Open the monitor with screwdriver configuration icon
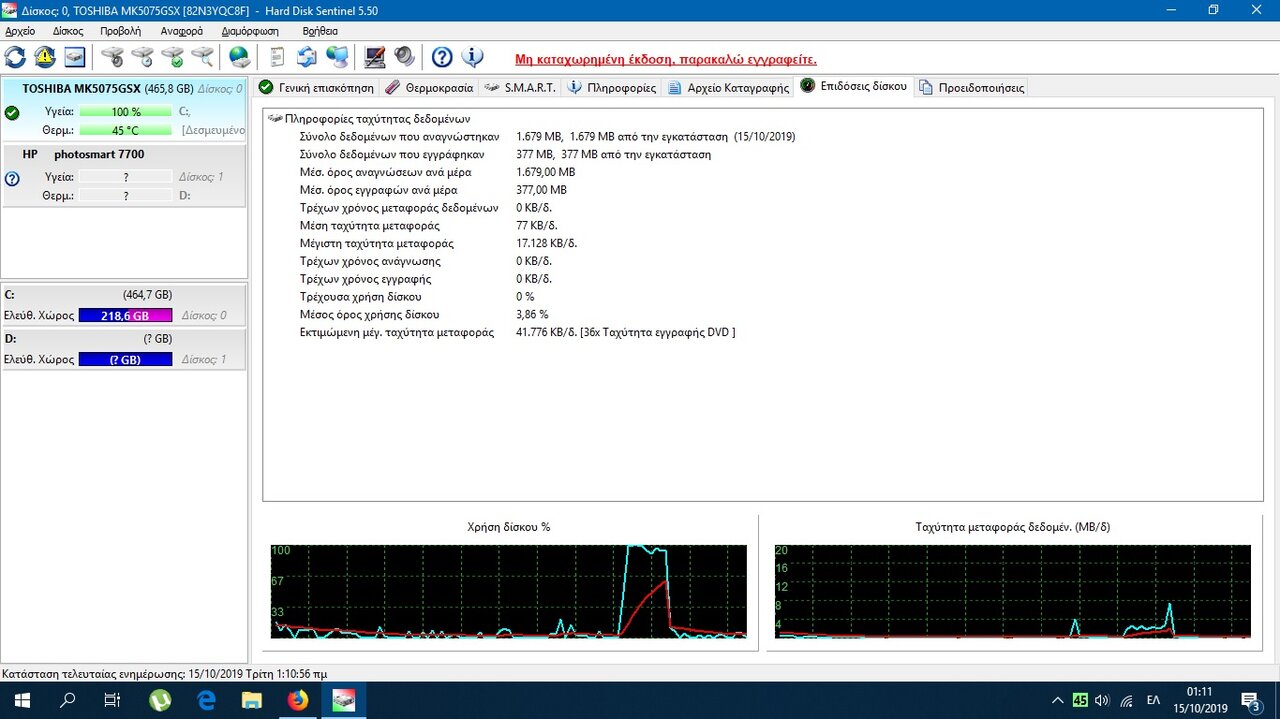The image size is (1280, 719). [x=375, y=57]
